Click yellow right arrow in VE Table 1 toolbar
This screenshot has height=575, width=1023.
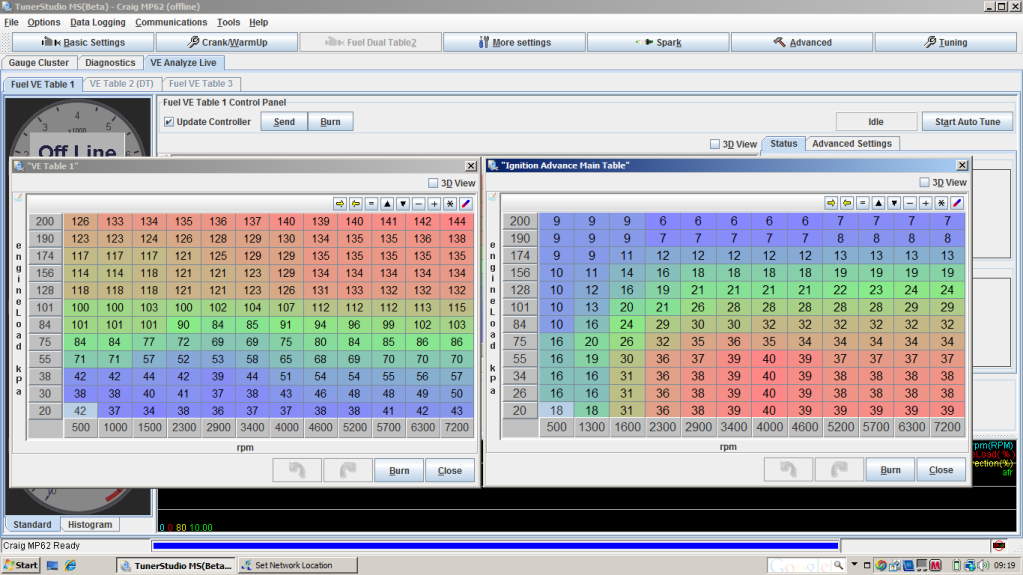point(340,204)
